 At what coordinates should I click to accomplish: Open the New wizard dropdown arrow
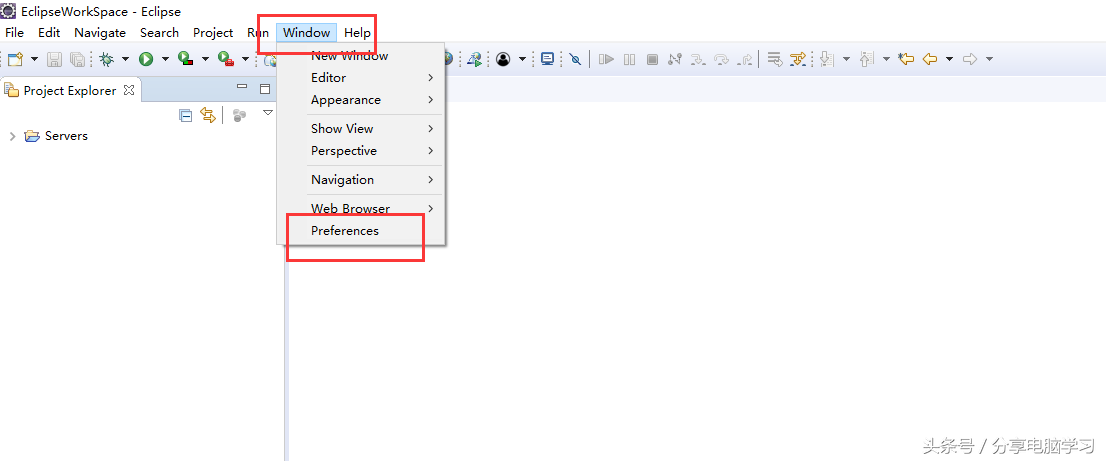(x=34, y=59)
